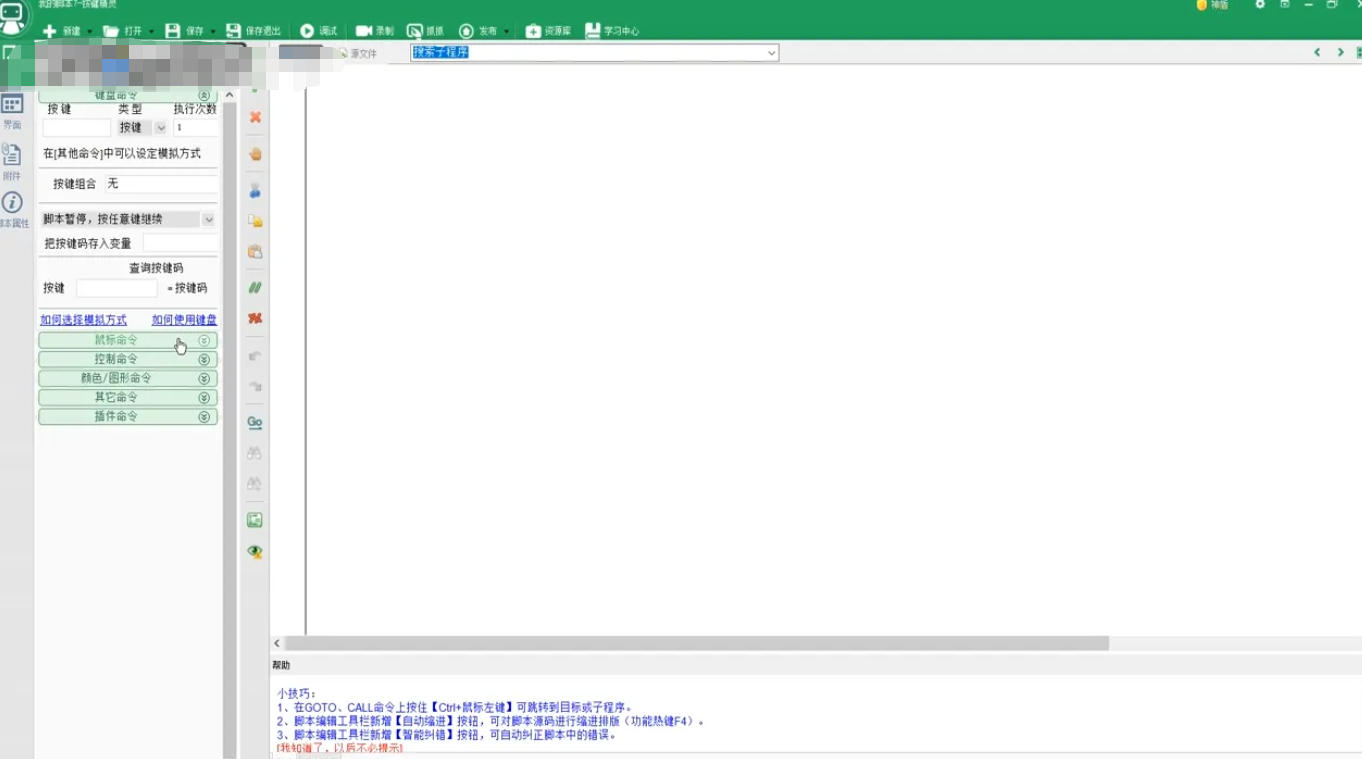
Task: Click the 调试 (debug) play icon
Action: click(x=308, y=31)
